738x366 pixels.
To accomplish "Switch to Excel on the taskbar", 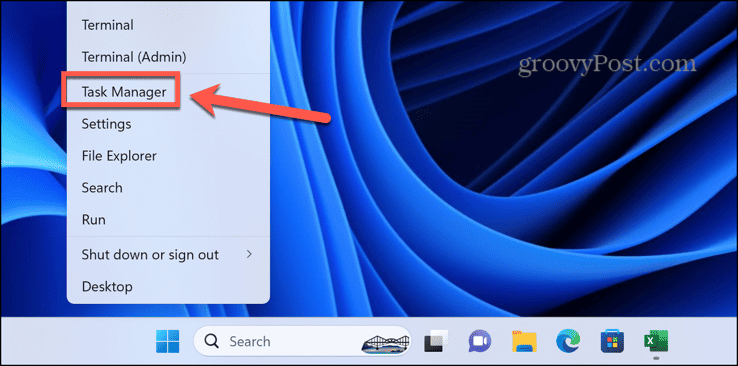I will tap(656, 341).
